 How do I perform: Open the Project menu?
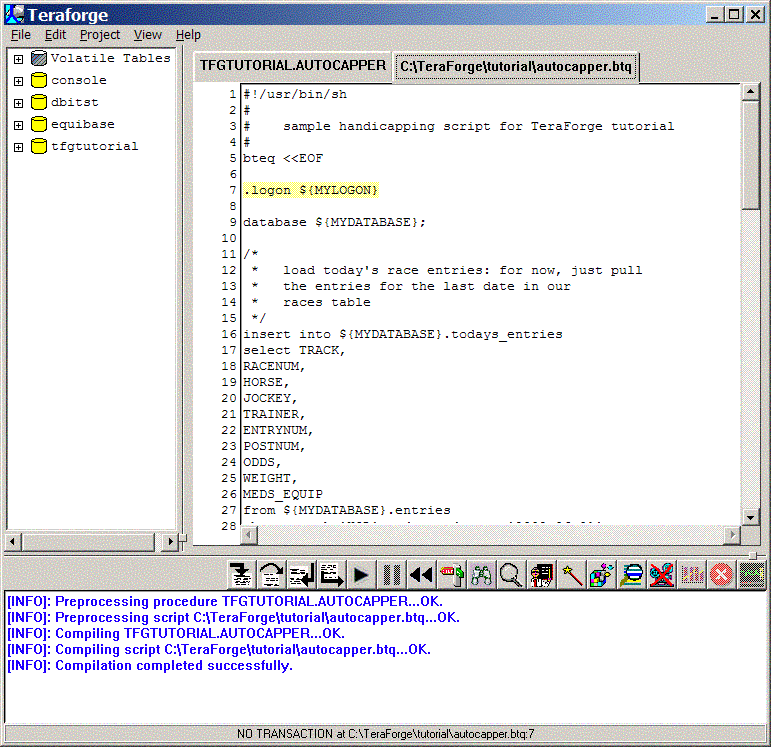coord(100,35)
